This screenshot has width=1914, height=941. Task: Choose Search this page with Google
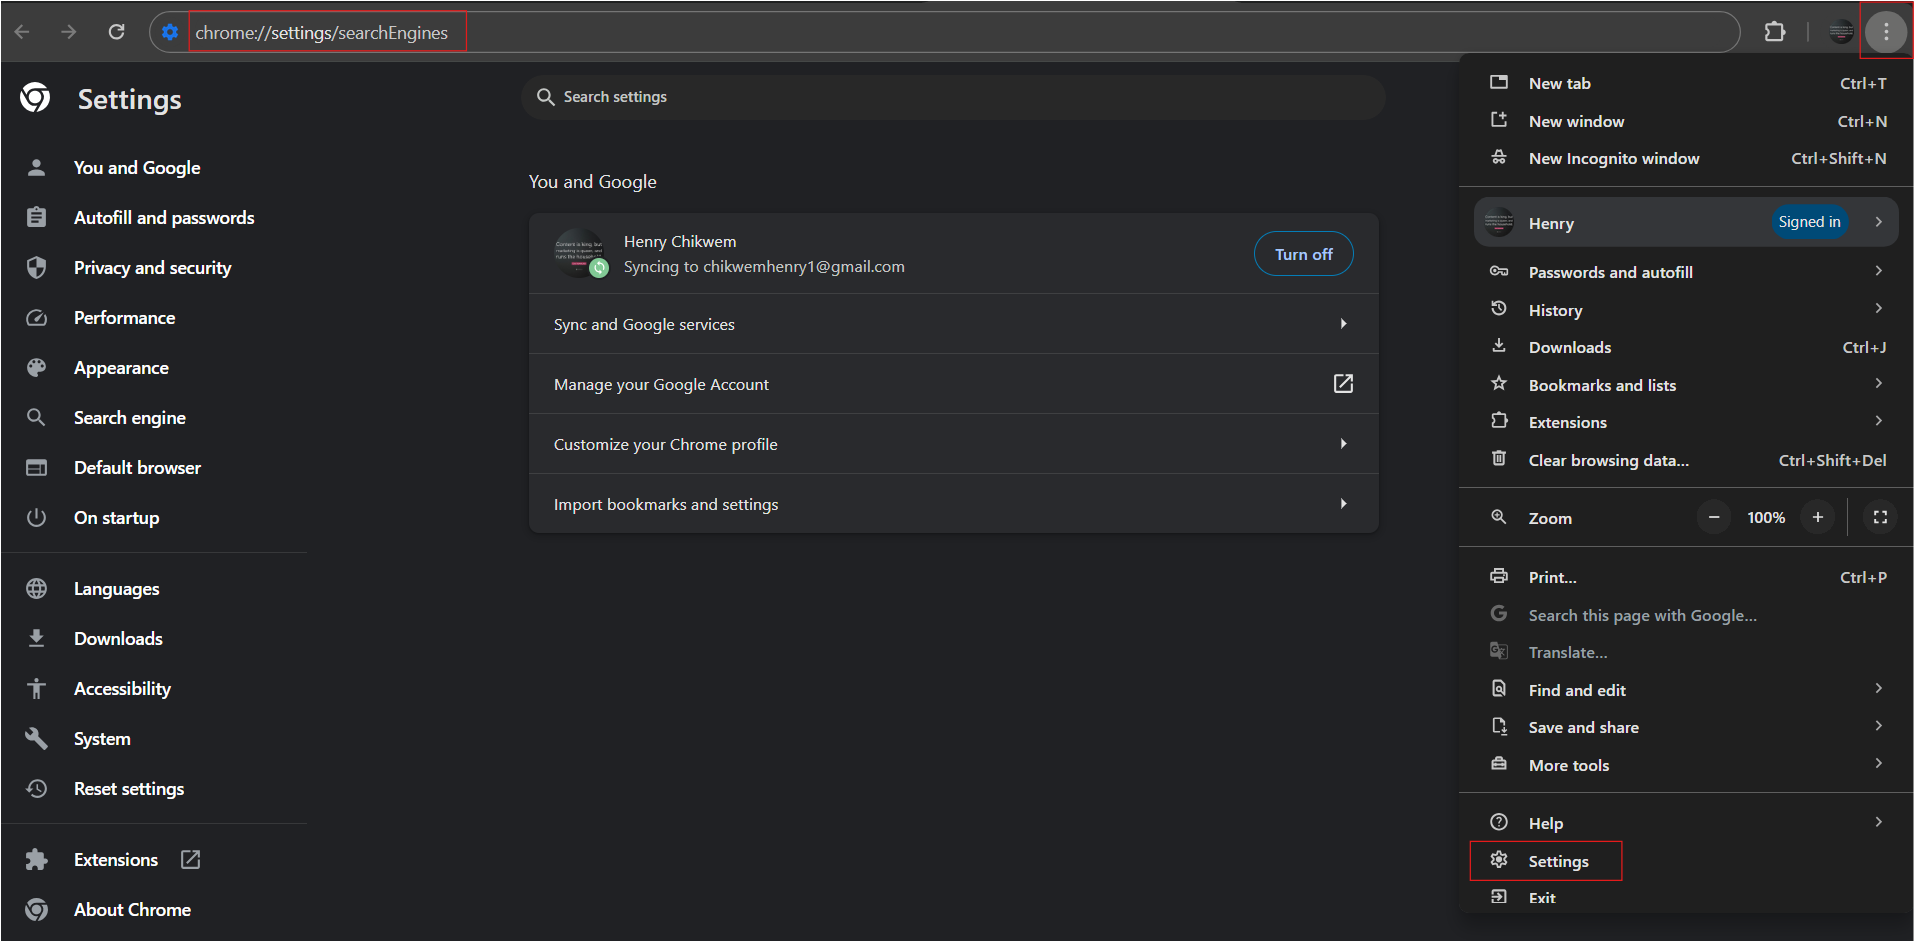tap(1686, 615)
